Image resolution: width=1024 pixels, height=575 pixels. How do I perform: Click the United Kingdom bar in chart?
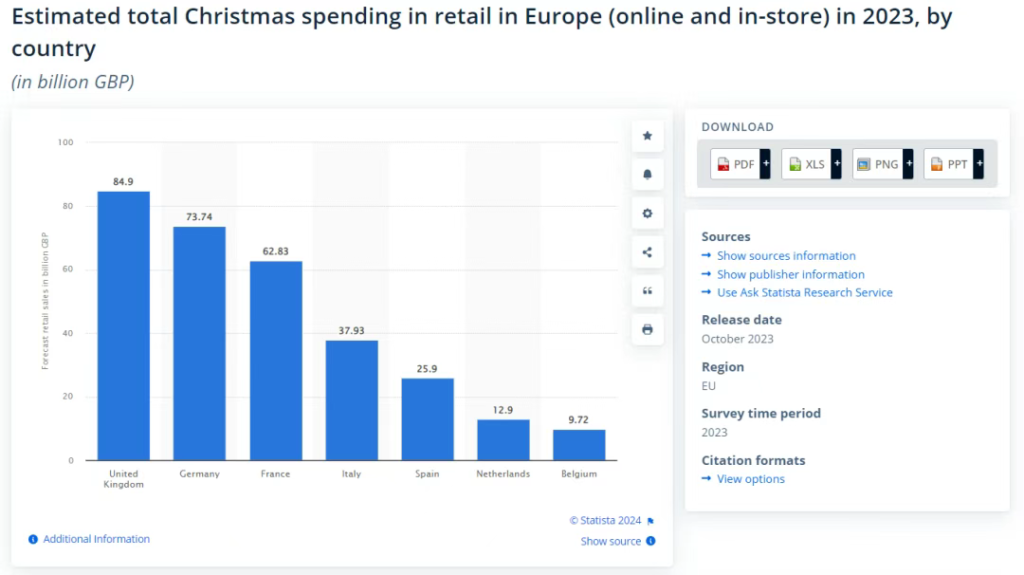click(124, 325)
